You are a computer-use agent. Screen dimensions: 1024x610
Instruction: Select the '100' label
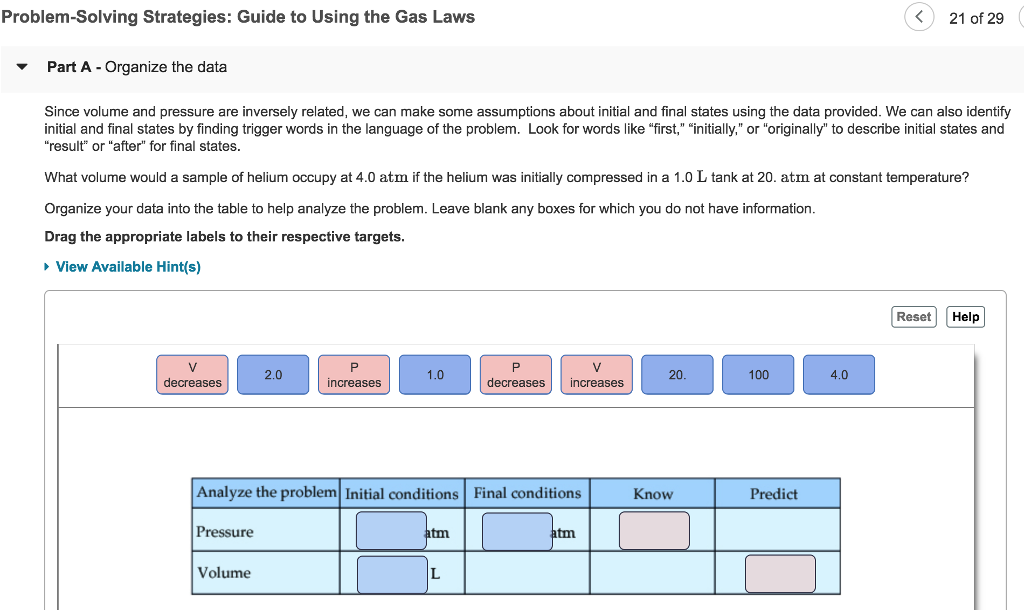click(758, 373)
